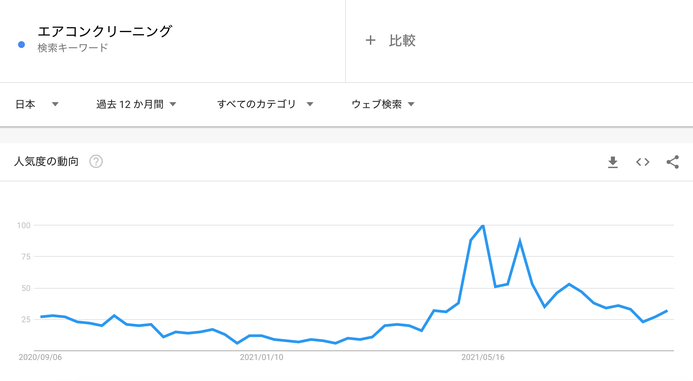Click the 2020/09/06 start date label
This screenshot has width=693, height=381.
point(40,357)
